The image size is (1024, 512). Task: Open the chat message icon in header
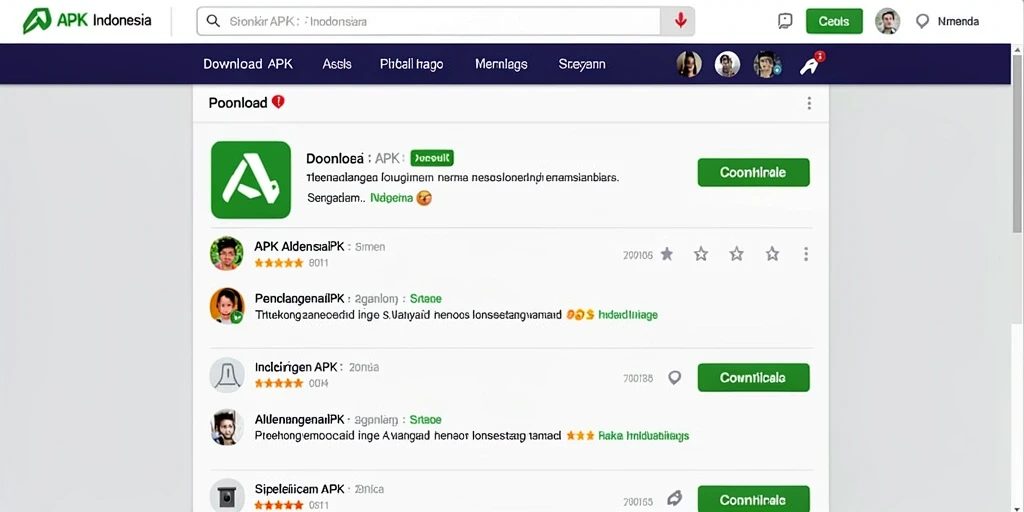(785, 21)
